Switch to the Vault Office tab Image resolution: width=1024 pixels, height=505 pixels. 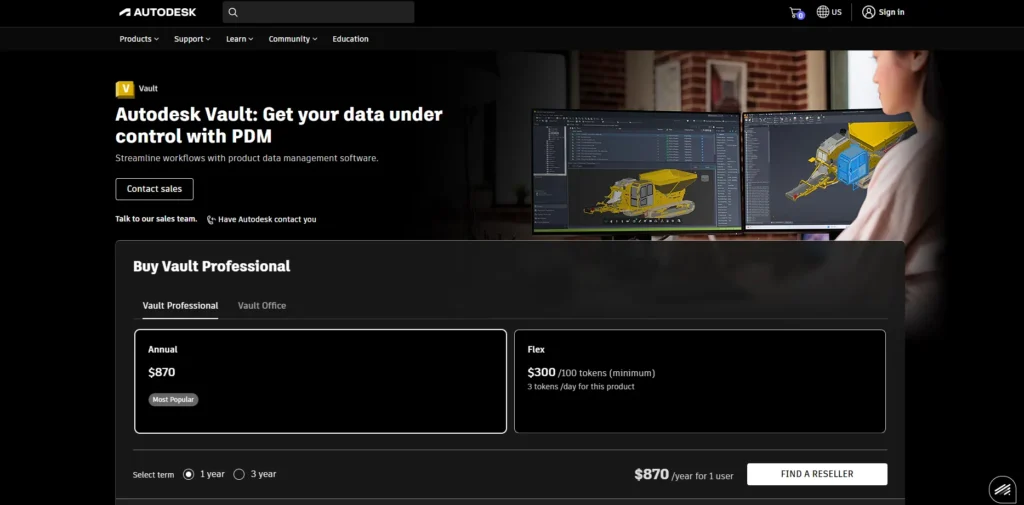point(262,306)
